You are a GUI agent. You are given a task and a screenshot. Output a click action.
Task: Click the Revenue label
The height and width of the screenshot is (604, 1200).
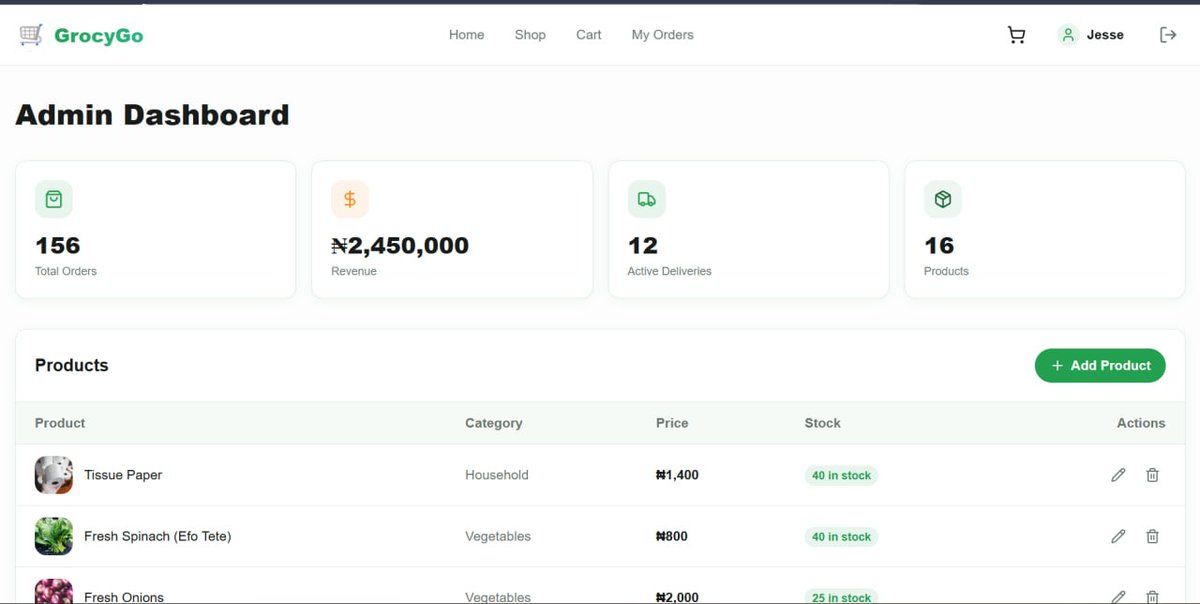(354, 271)
